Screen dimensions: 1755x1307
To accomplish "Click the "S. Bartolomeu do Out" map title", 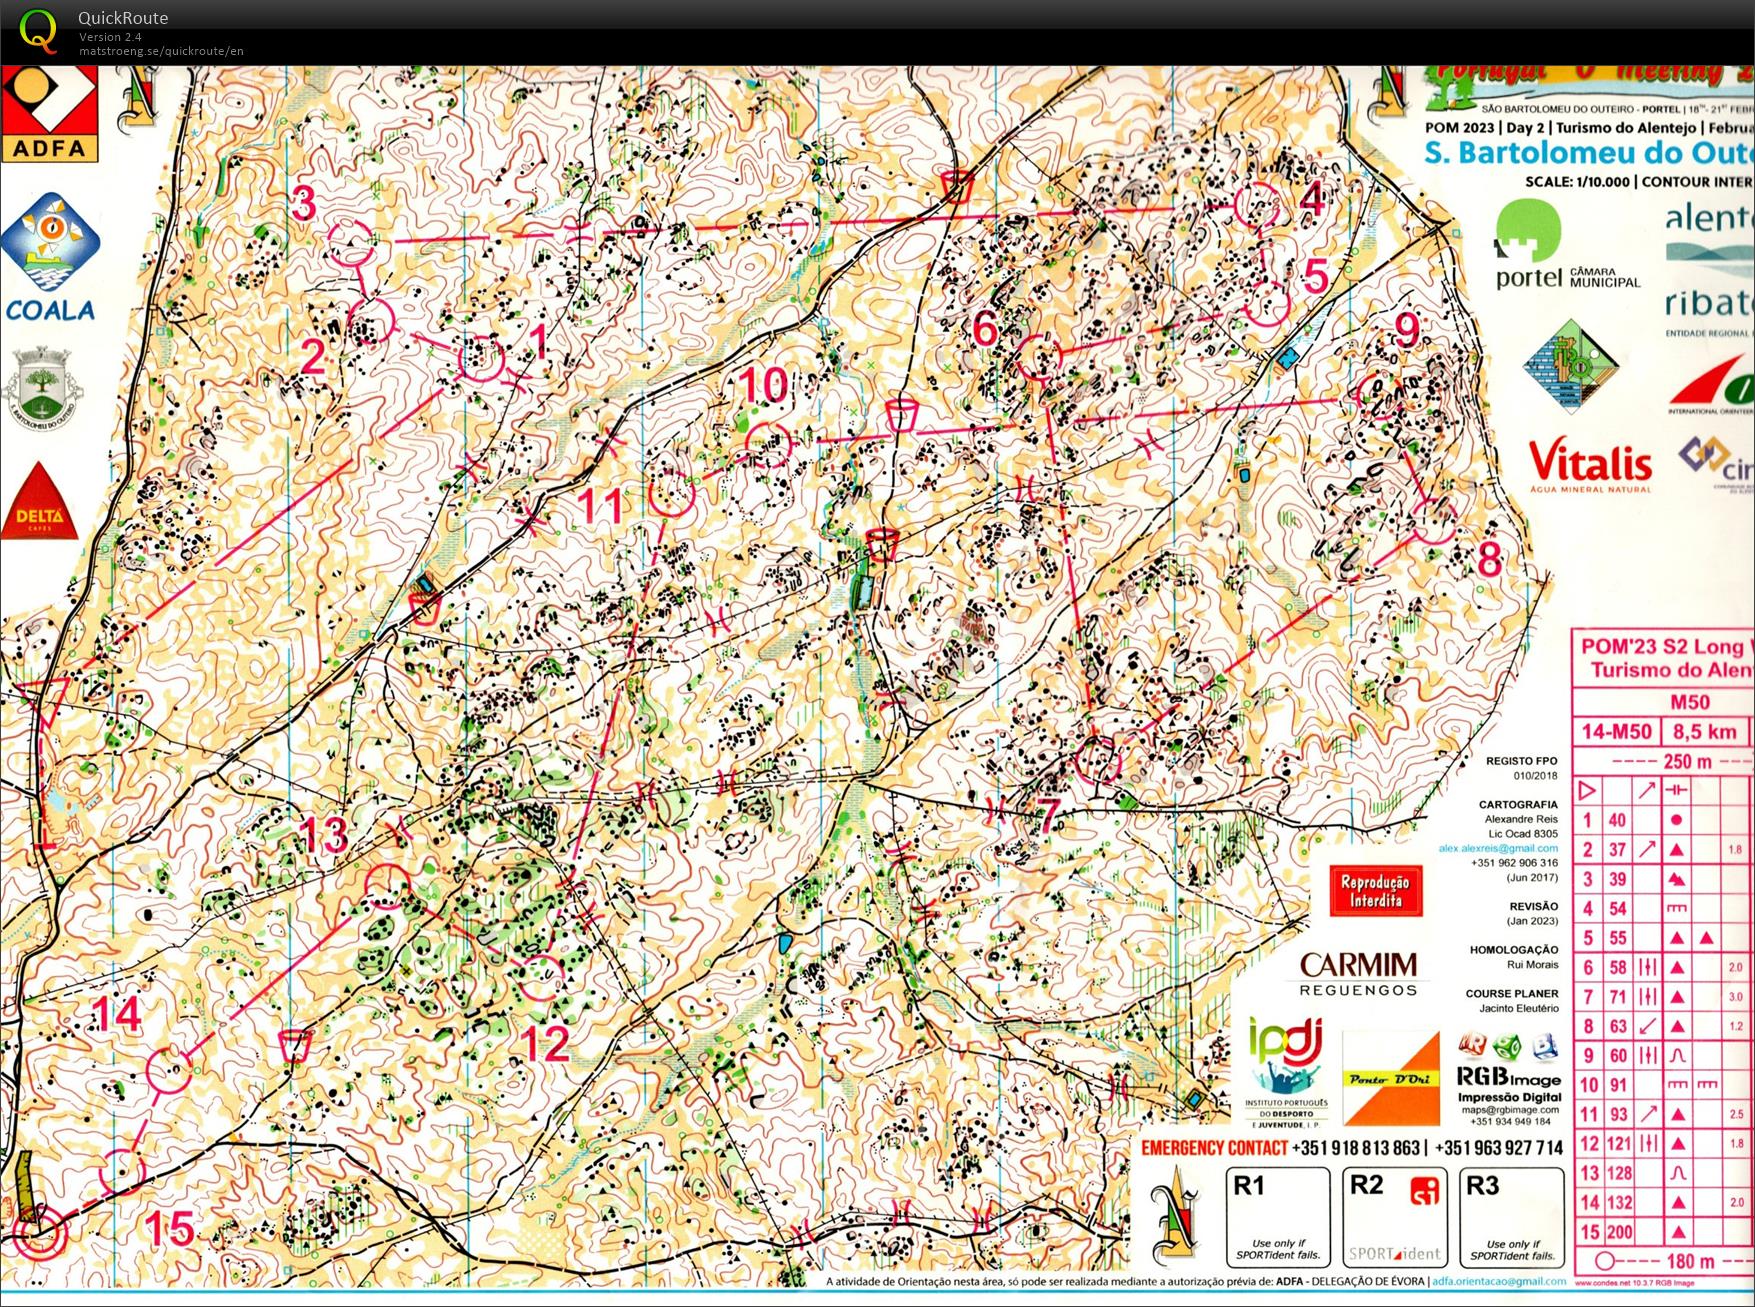I will [x=1589, y=154].
